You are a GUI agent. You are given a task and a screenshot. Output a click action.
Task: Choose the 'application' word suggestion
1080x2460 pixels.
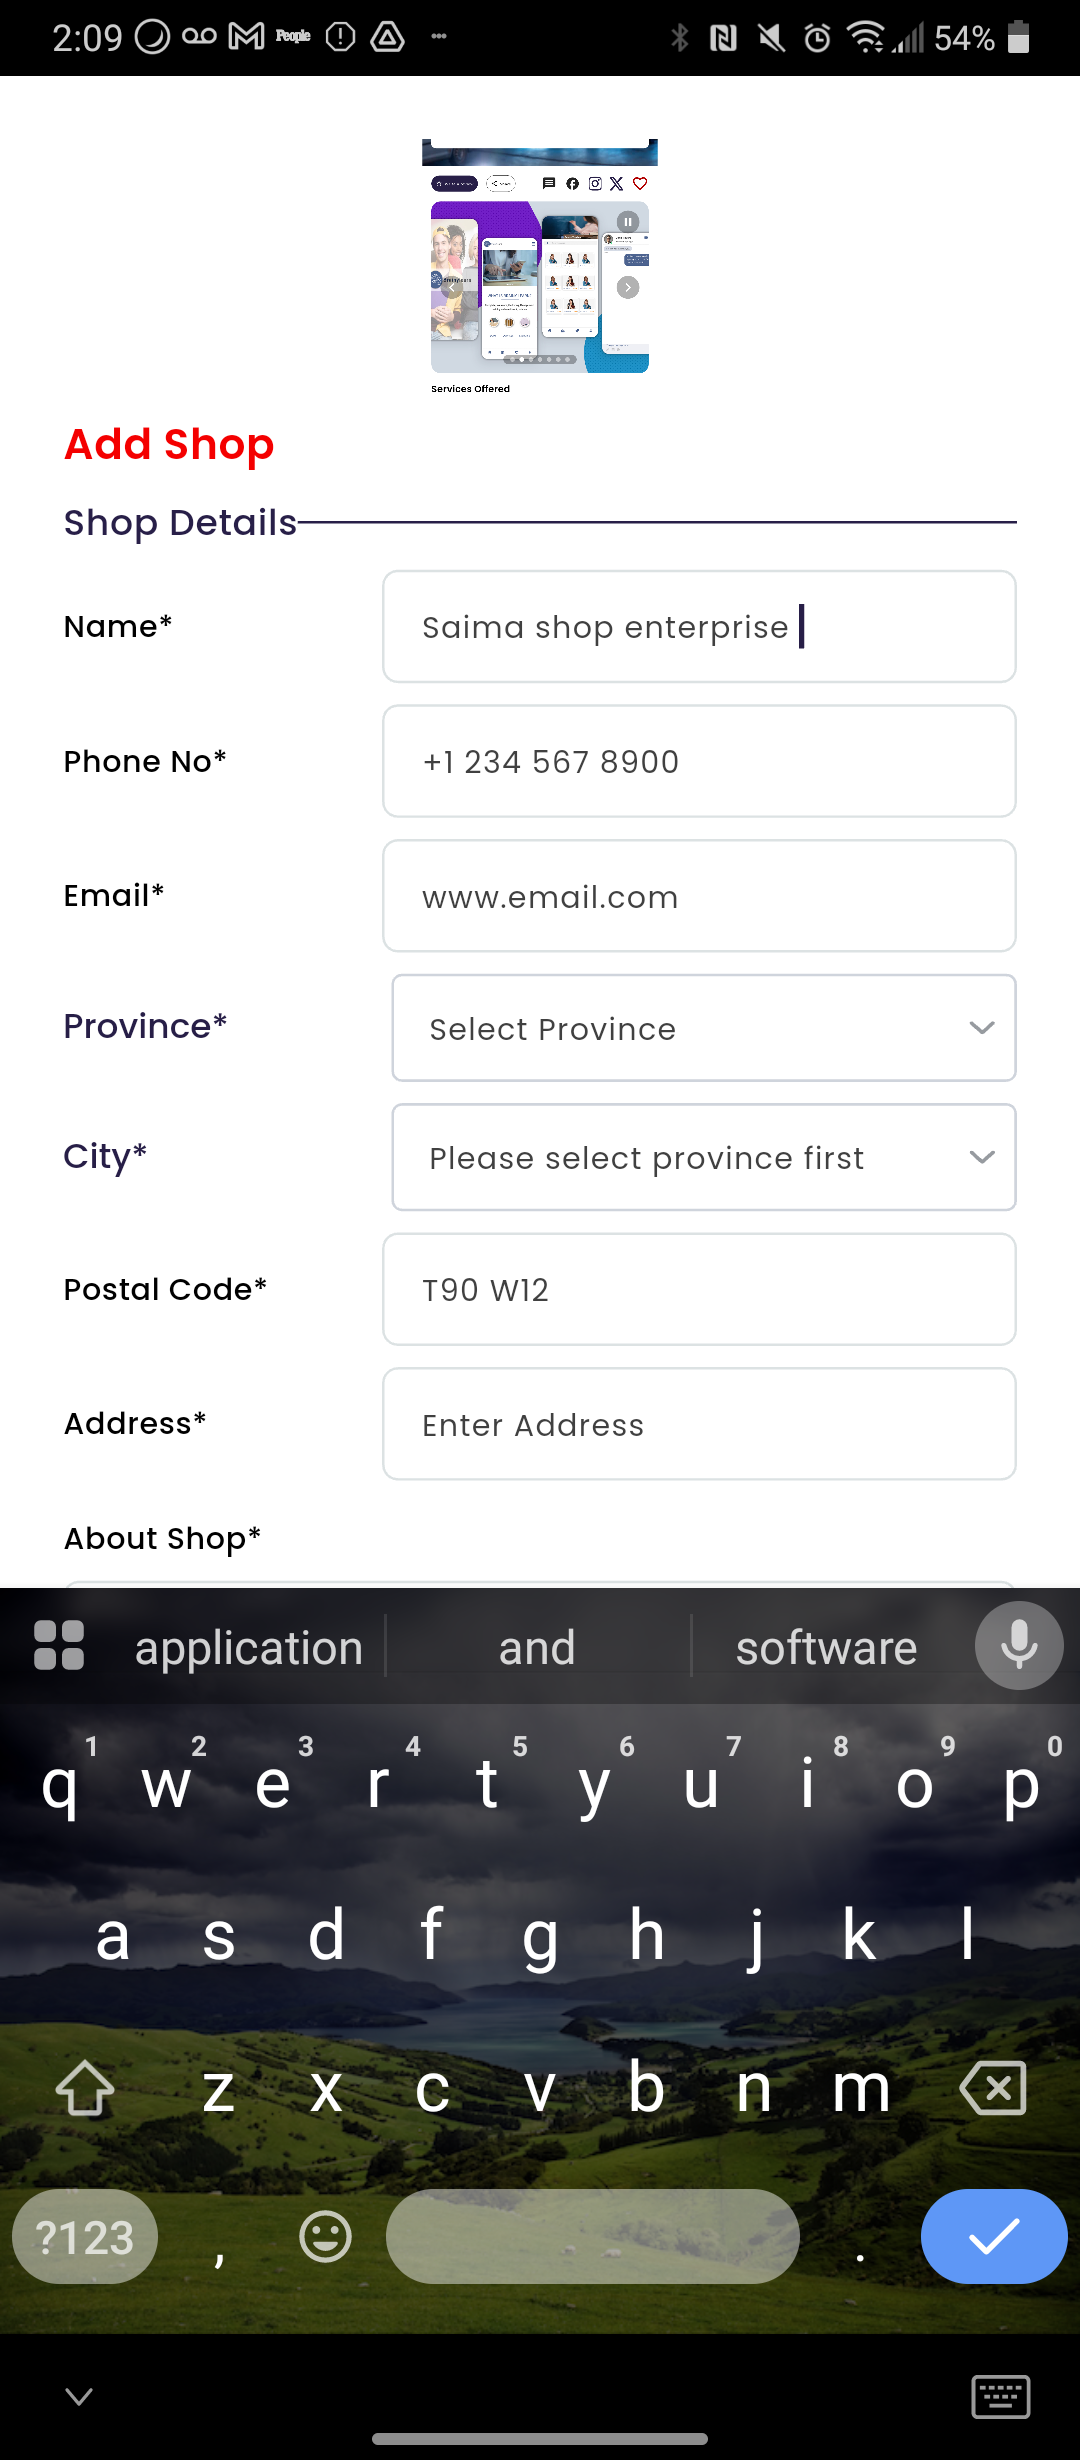[249, 1647]
